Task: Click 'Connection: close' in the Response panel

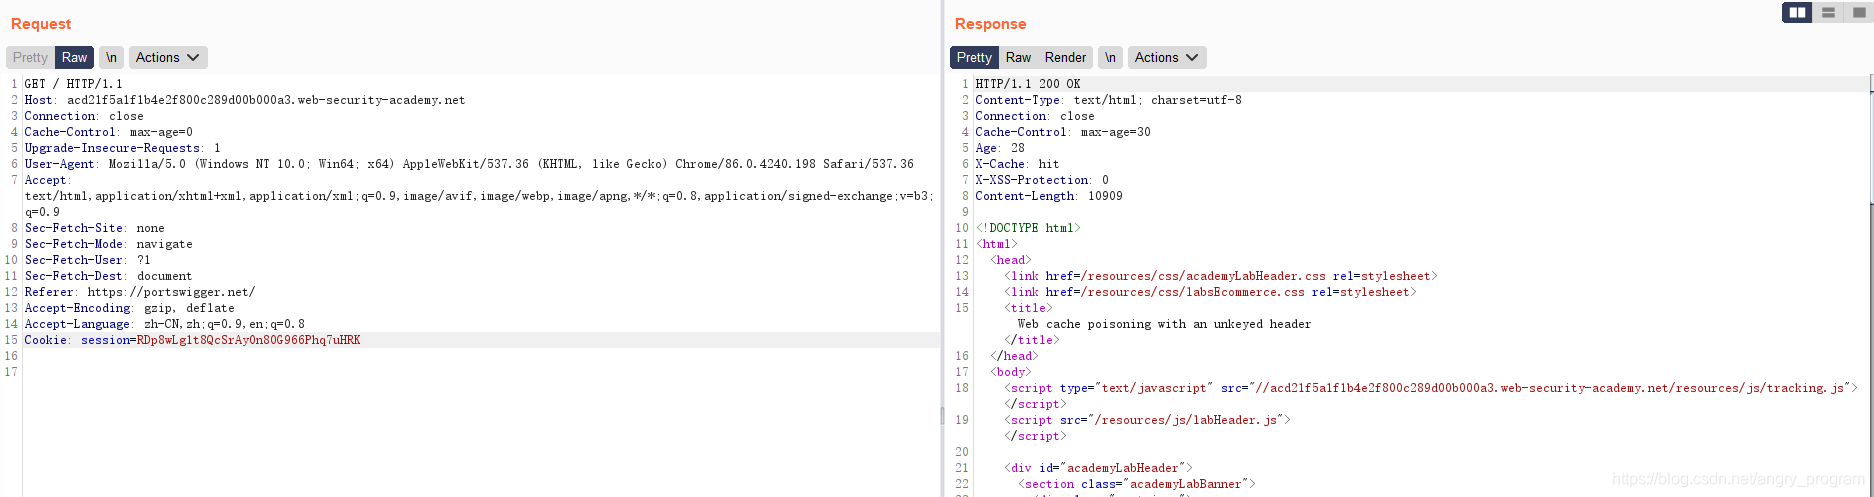Action: tap(1035, 116)
